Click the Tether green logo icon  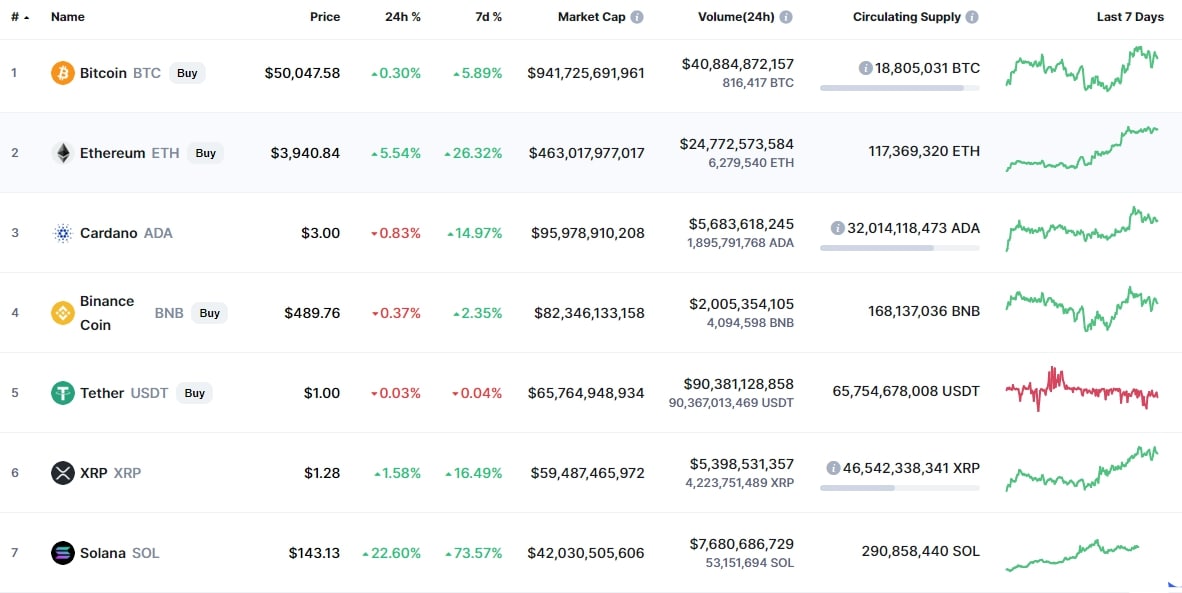coord(63,393)
